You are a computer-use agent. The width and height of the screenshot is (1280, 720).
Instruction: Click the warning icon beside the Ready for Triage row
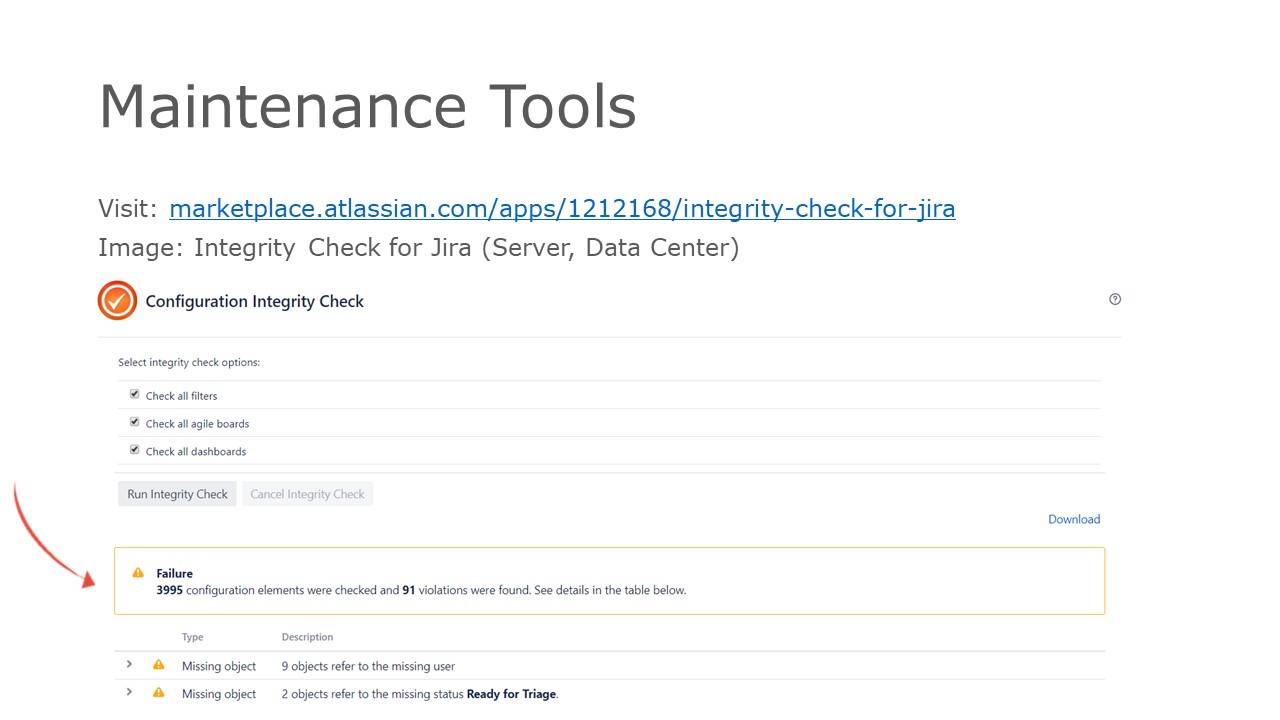click(x=158, y=693)
